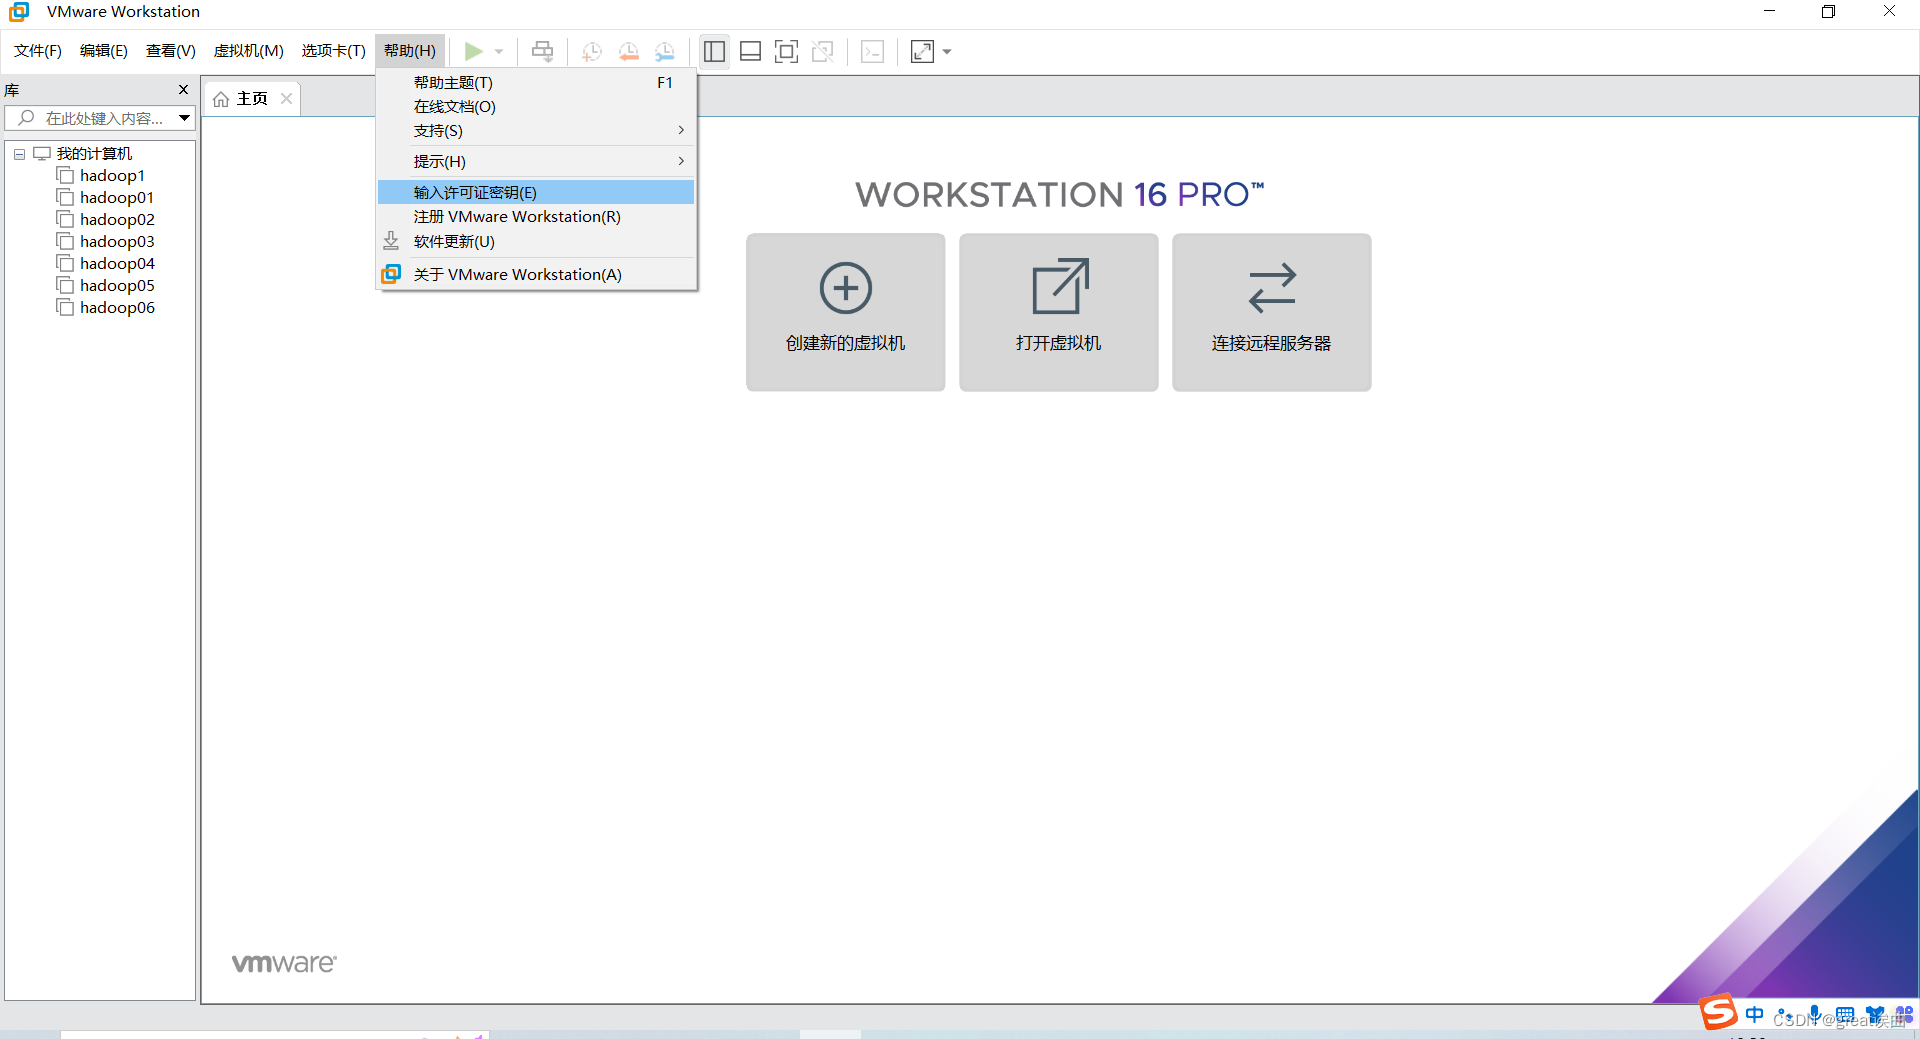Open the library search filter dropdown arrow
Viewport: 1920px width, 1039px height.
tap(185, 118)
